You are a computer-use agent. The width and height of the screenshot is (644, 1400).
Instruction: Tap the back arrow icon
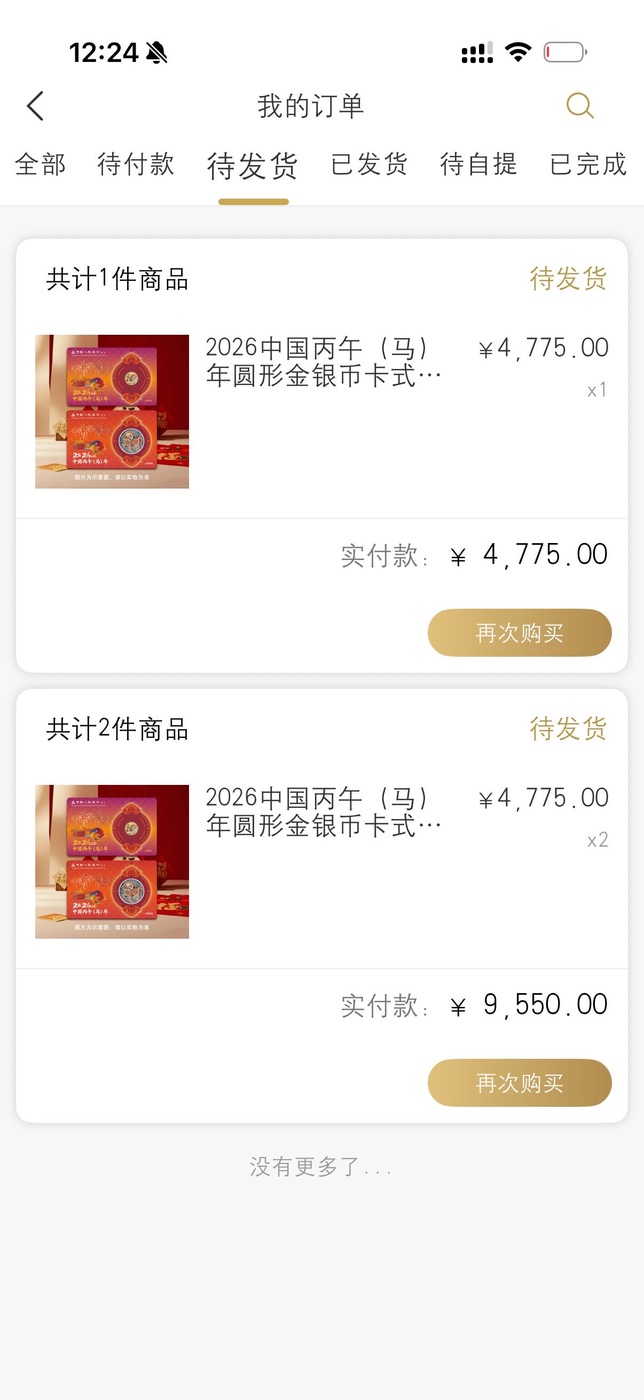(36, 106)
